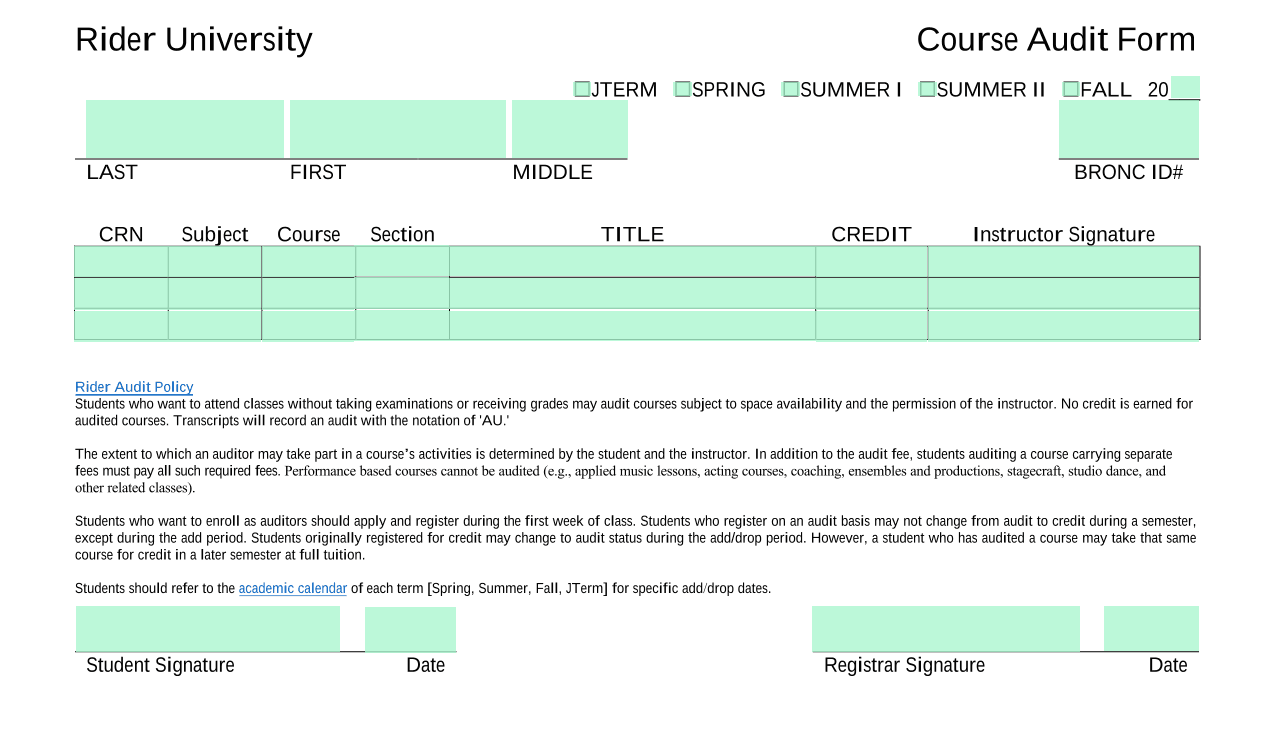Image resolution: width=1275 pixels, height=750 pixels.
Task: Click the second row Course field
Action: click(x=309, y=293)
